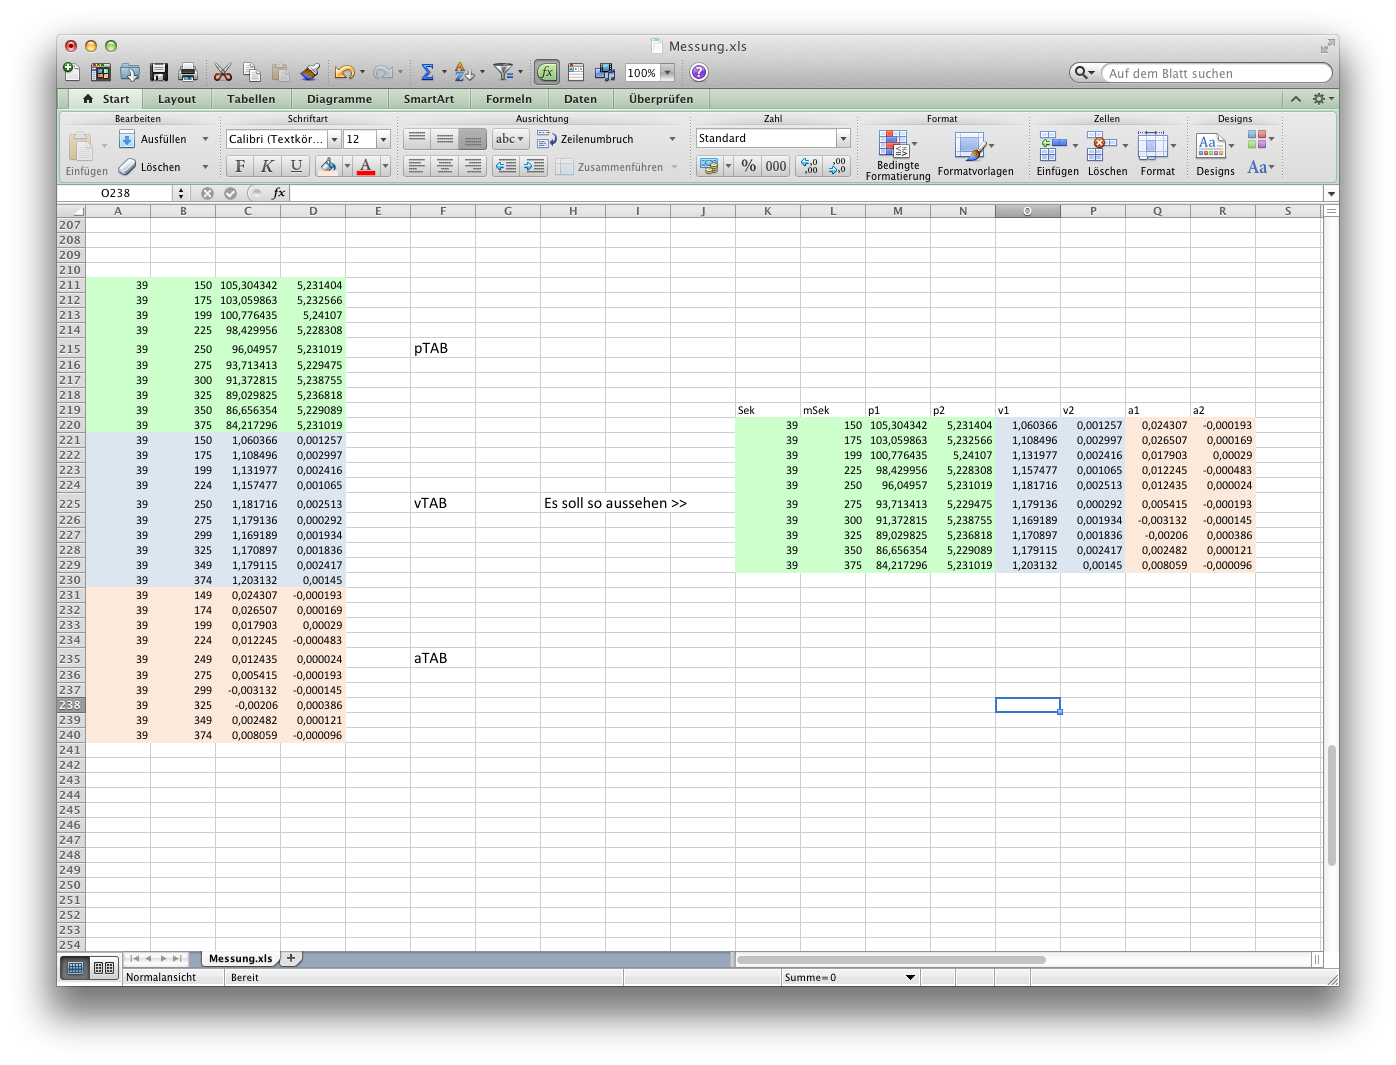The height and width of the screenshot is (1065, 1396).
Task: Open the template gallery icon
Action: pos(101,72)
